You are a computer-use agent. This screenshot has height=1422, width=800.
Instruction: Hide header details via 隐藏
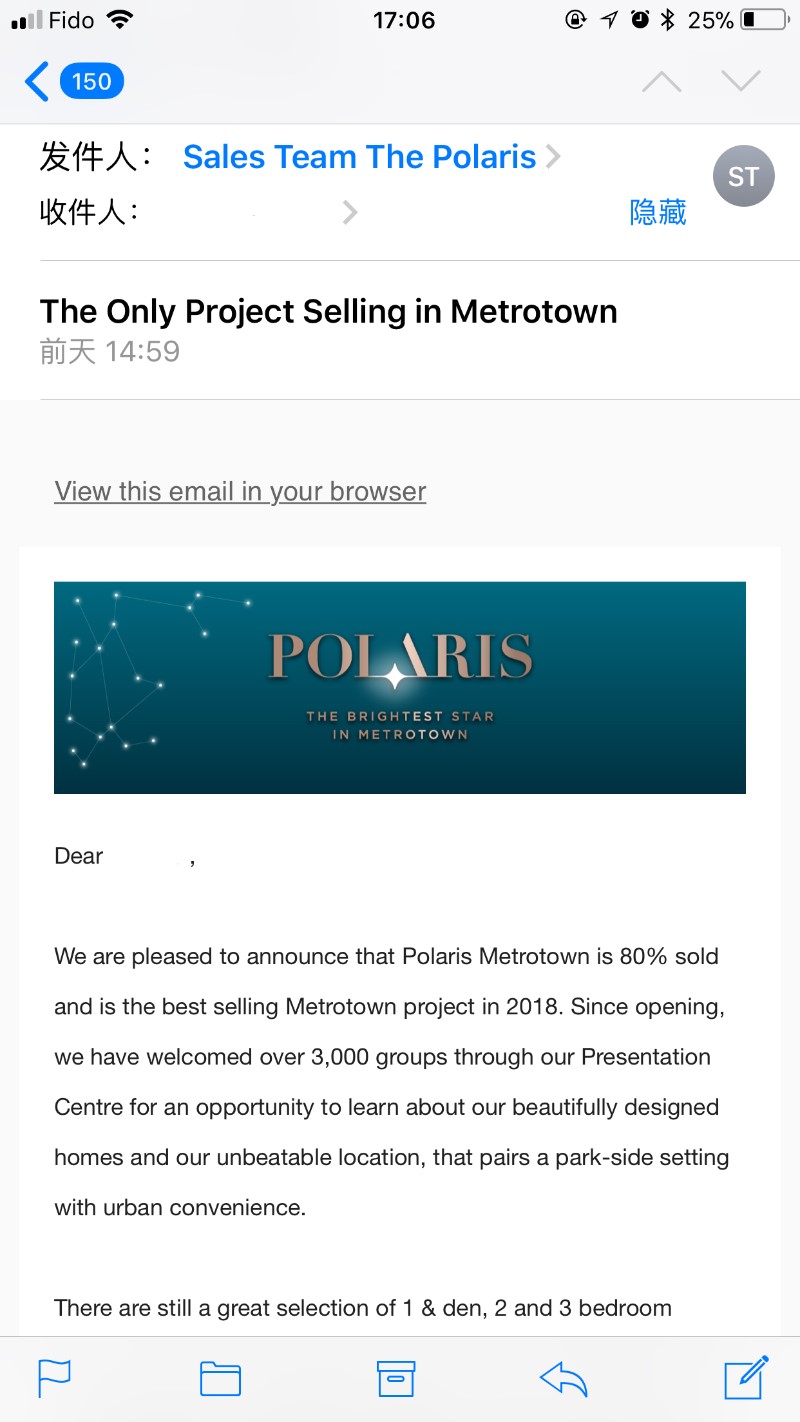pos(658,212)
